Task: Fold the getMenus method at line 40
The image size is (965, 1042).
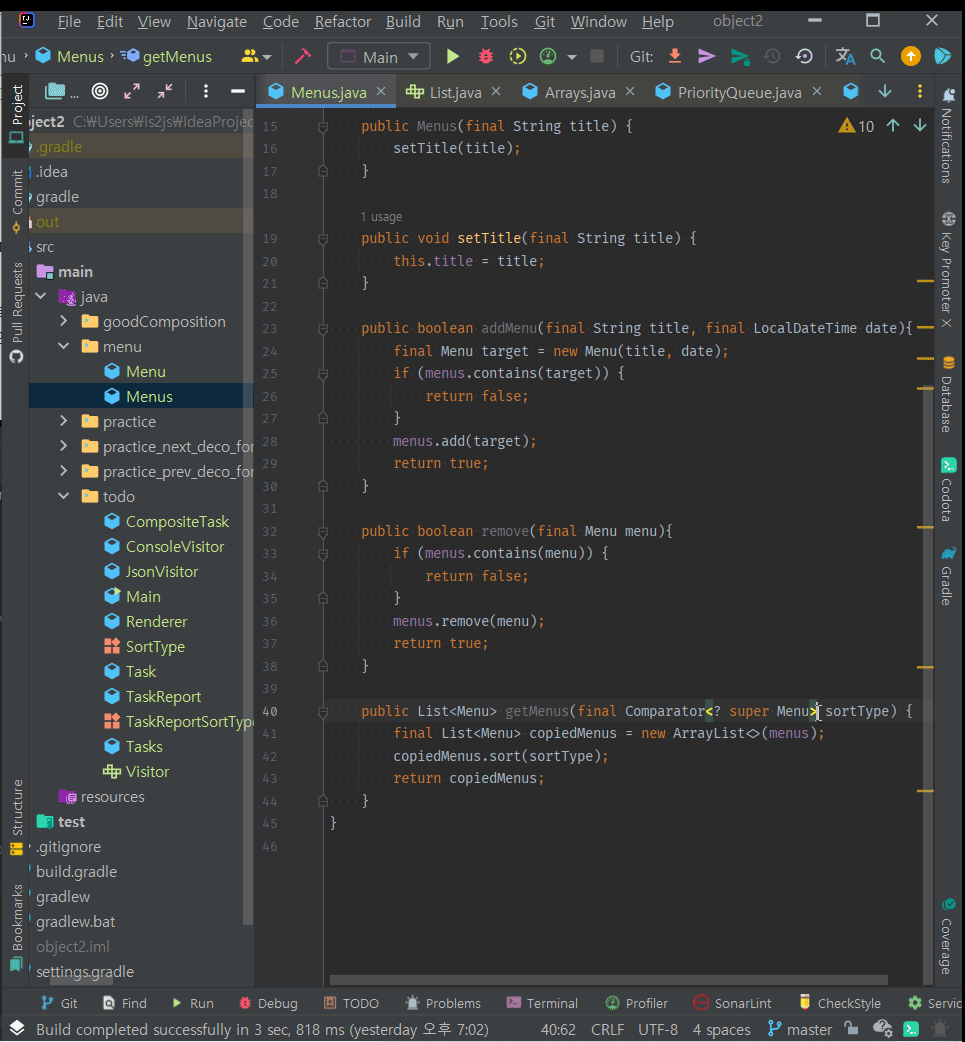Action: (323, 711)
